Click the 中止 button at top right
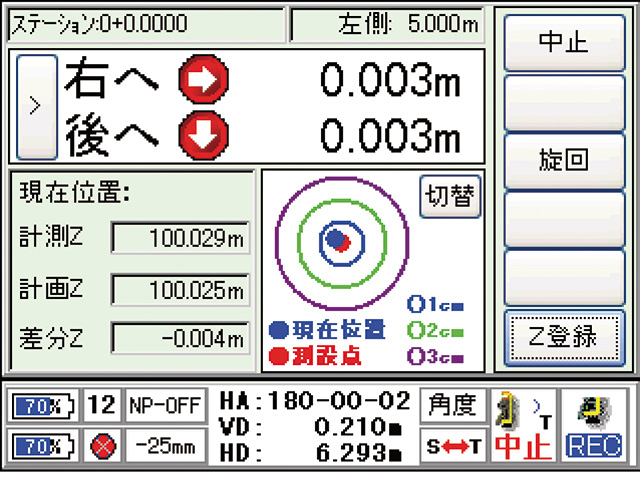 (x=564, y=43)
